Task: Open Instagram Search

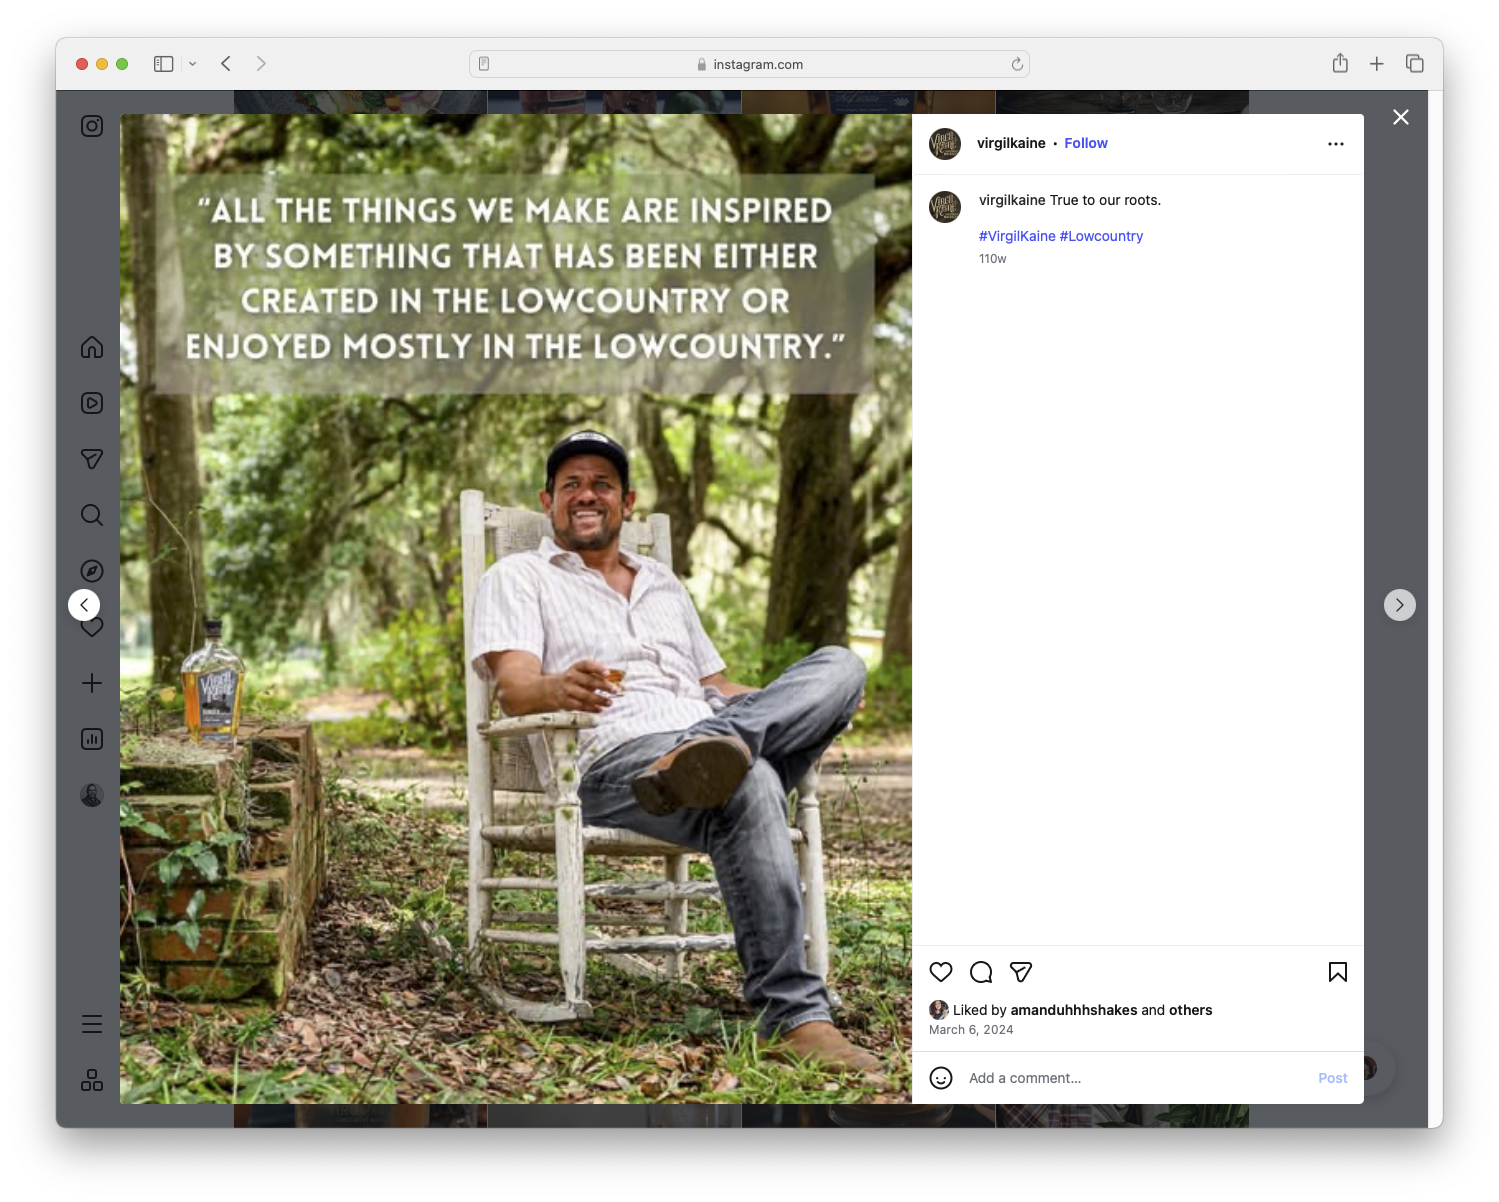Action: pos(91,514)
